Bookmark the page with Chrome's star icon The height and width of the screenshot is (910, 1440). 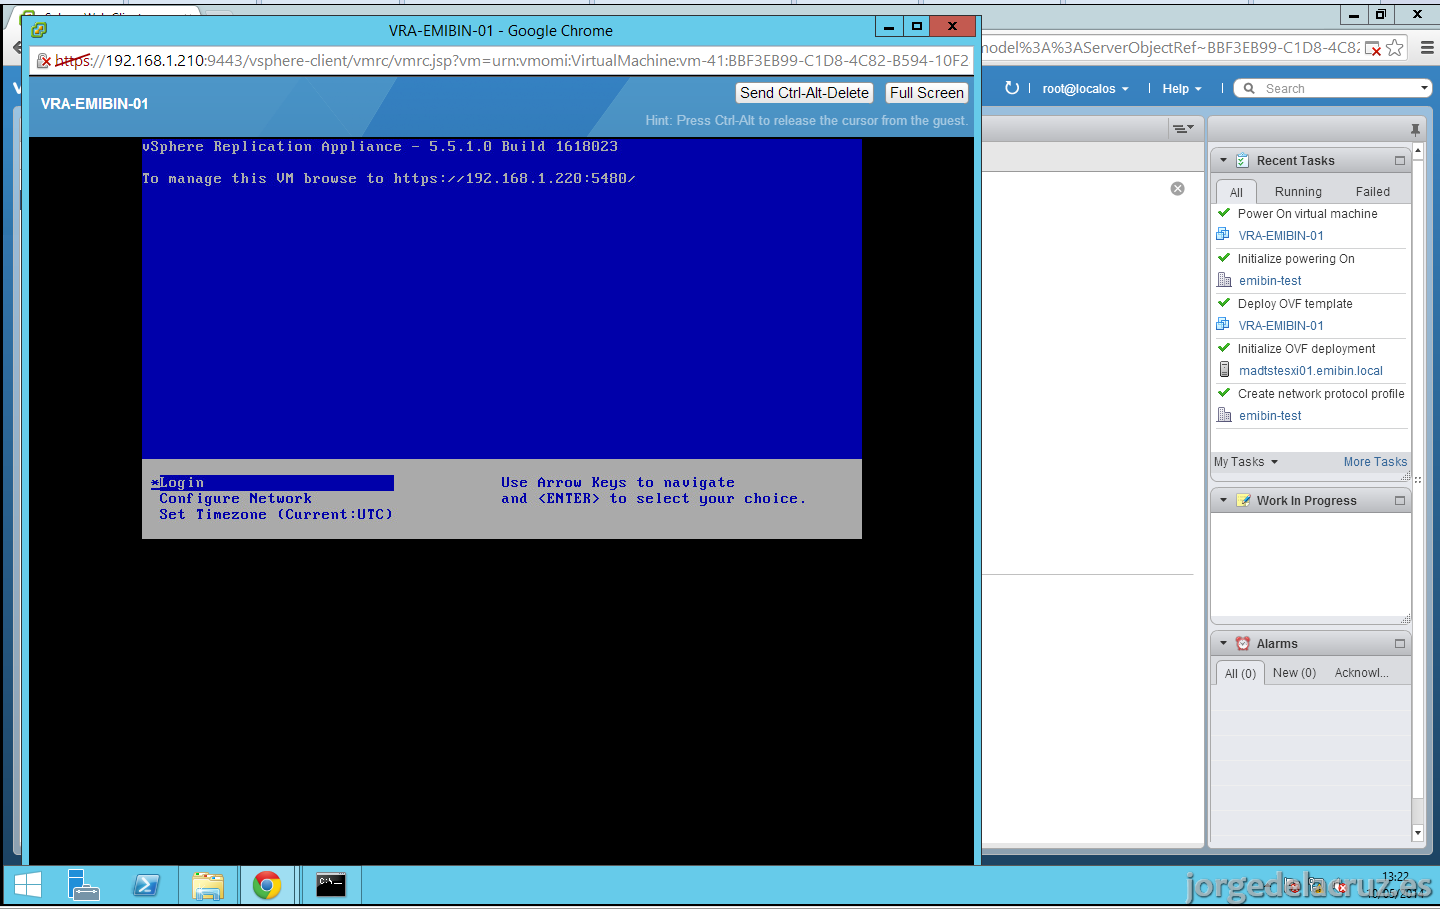[1395, 47]
